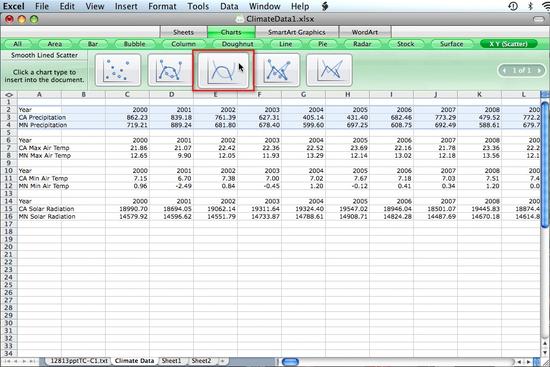Click the Bluetooth status icon

(530, 6)
